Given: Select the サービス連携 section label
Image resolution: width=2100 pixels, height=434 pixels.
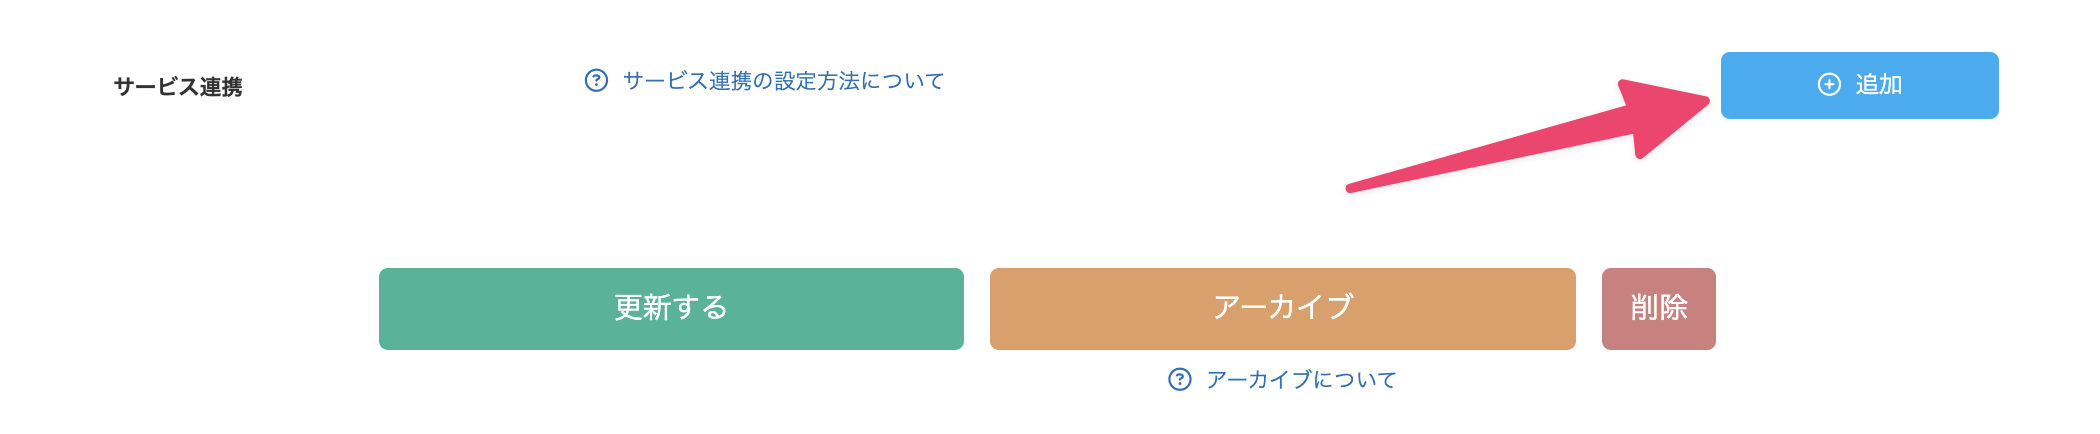Looking at the screenshot, I should pyautogui.click(x=178, y=87).
